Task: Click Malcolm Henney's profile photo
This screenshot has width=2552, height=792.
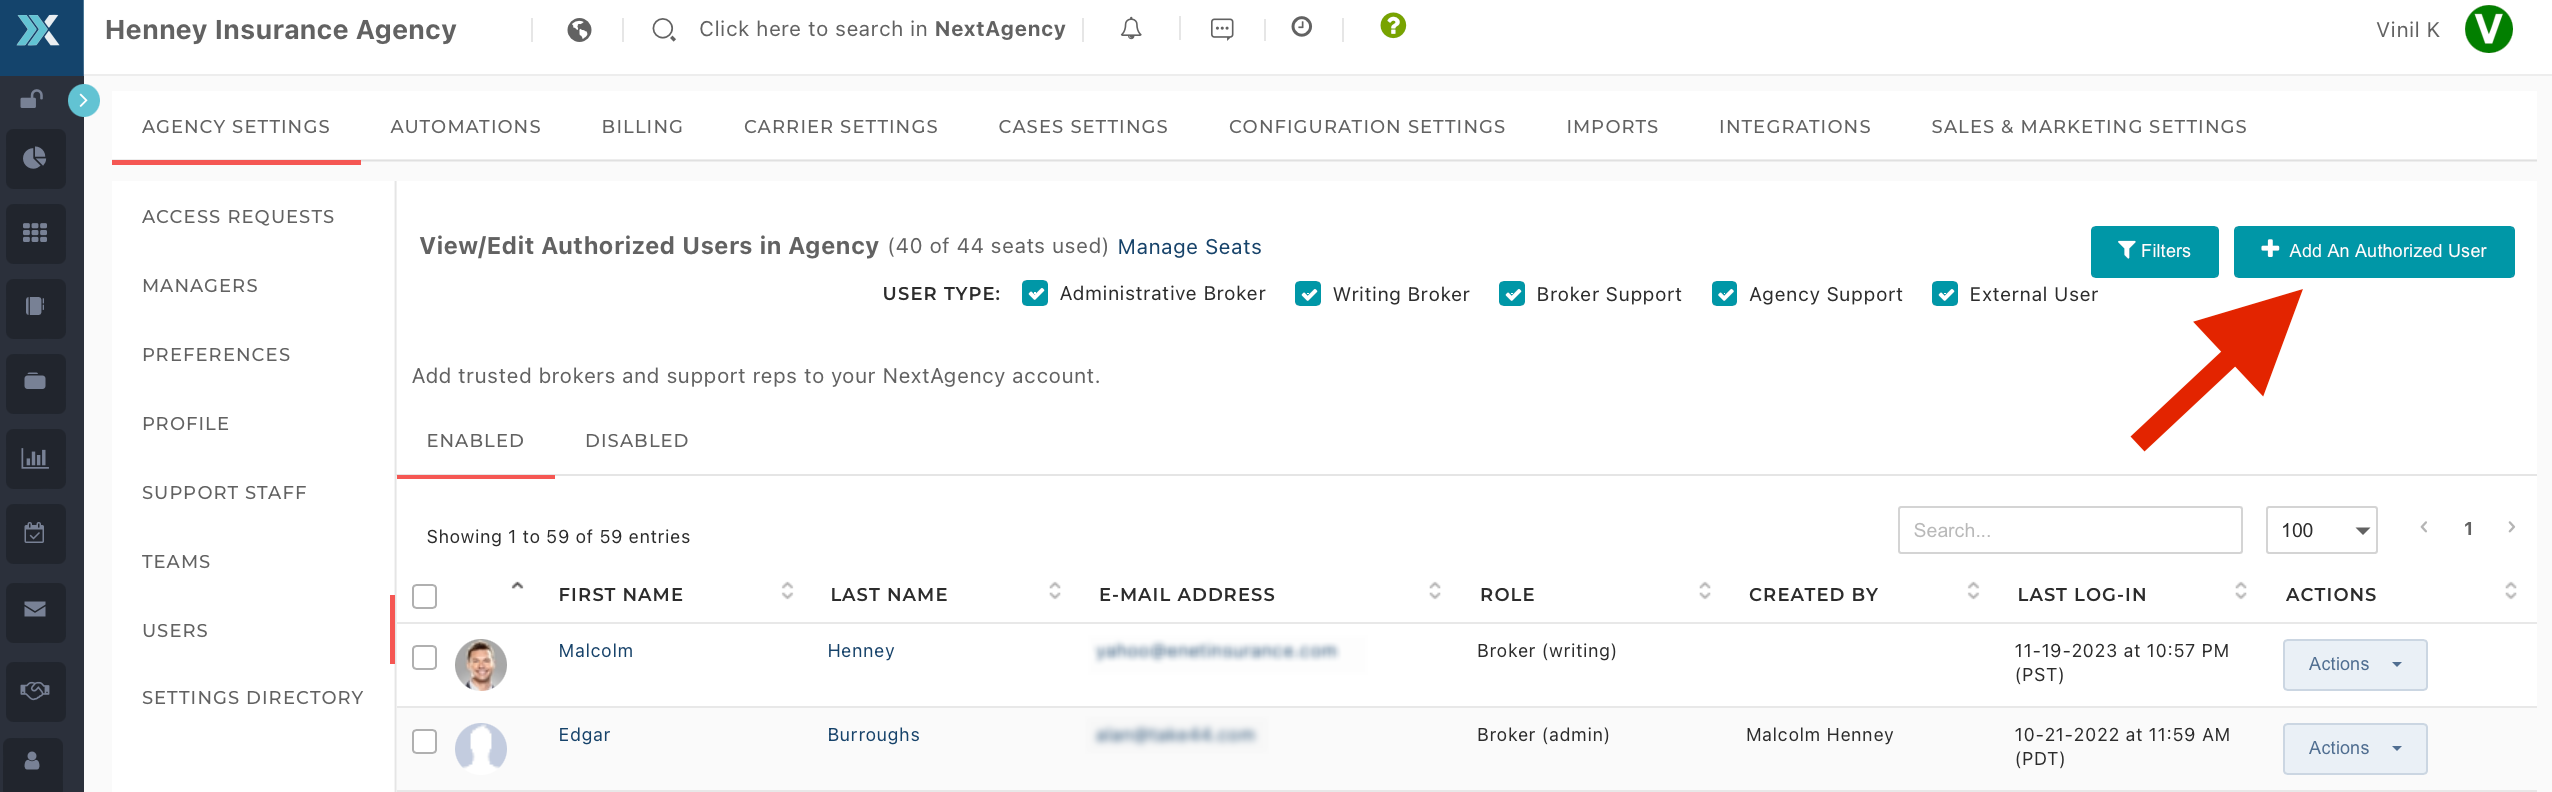Action: click(x=481, y=665)
